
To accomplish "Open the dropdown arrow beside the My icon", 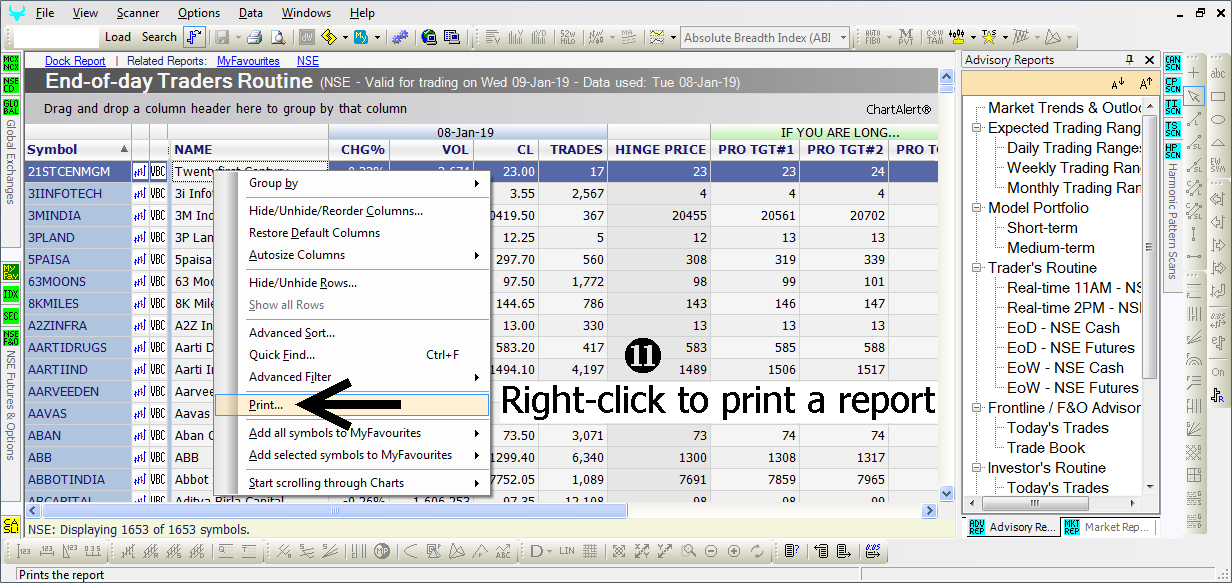I will (x=377, y=37).
